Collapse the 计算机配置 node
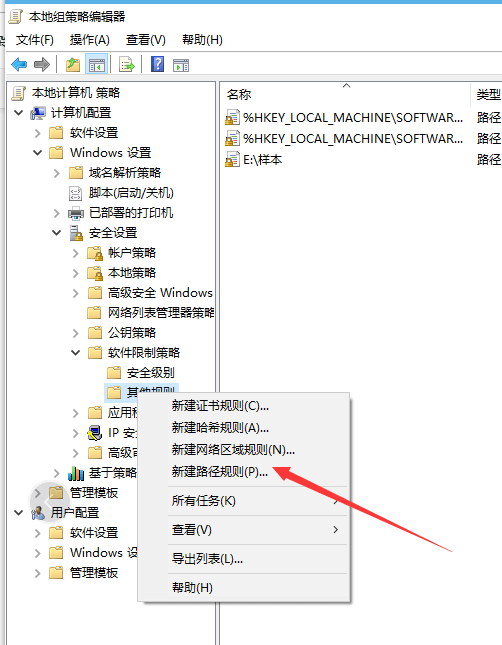The image size is (502, 645). tap(19, 113)
